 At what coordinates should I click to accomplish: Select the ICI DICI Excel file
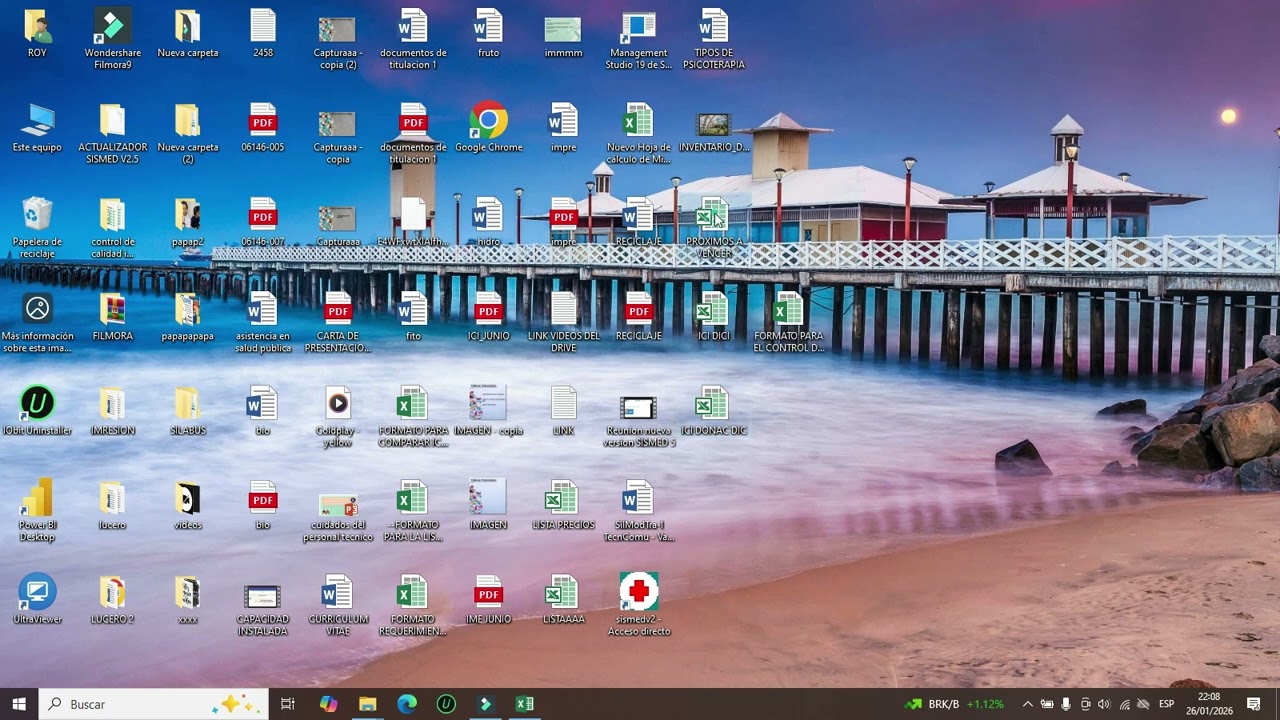click(714, 316)
